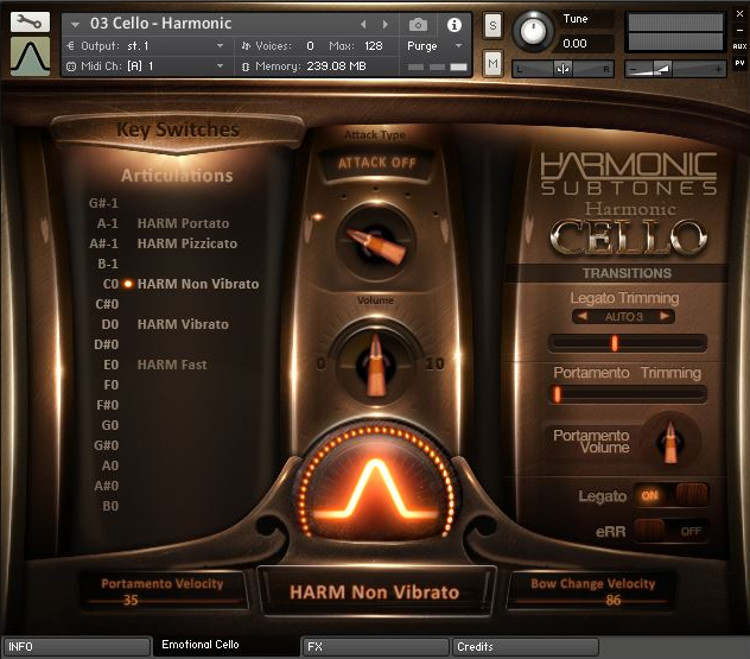This screenshot has width=750, height=659.
Task: Turn the Volume knob
Action: pos(375,364)
